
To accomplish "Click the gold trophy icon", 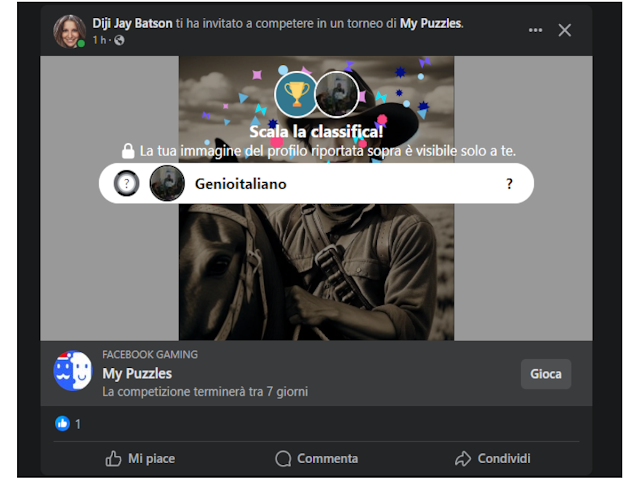I will tap(296, 94).
